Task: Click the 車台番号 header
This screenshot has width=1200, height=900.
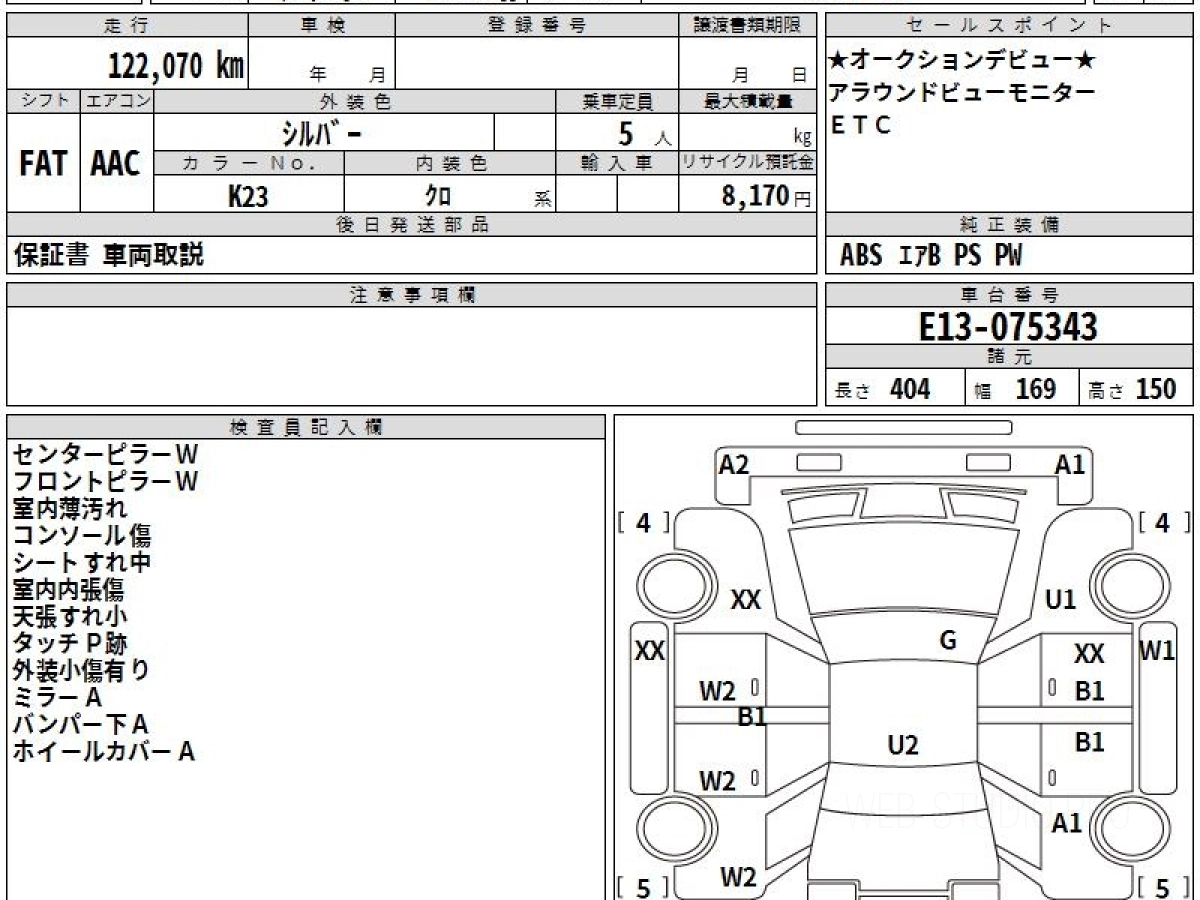Action: [x=1009, y=295]
